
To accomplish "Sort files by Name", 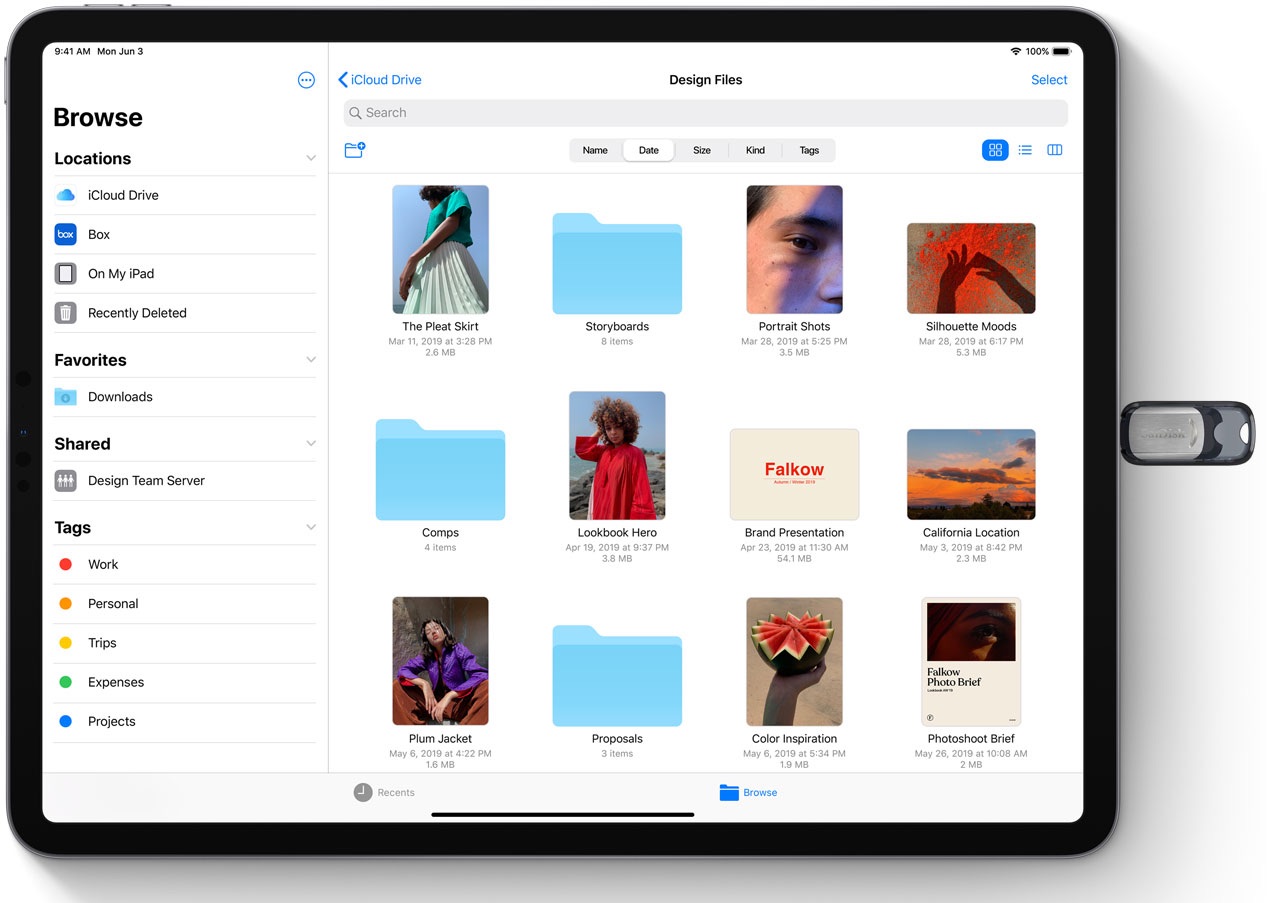I will [x=595, y=150].
